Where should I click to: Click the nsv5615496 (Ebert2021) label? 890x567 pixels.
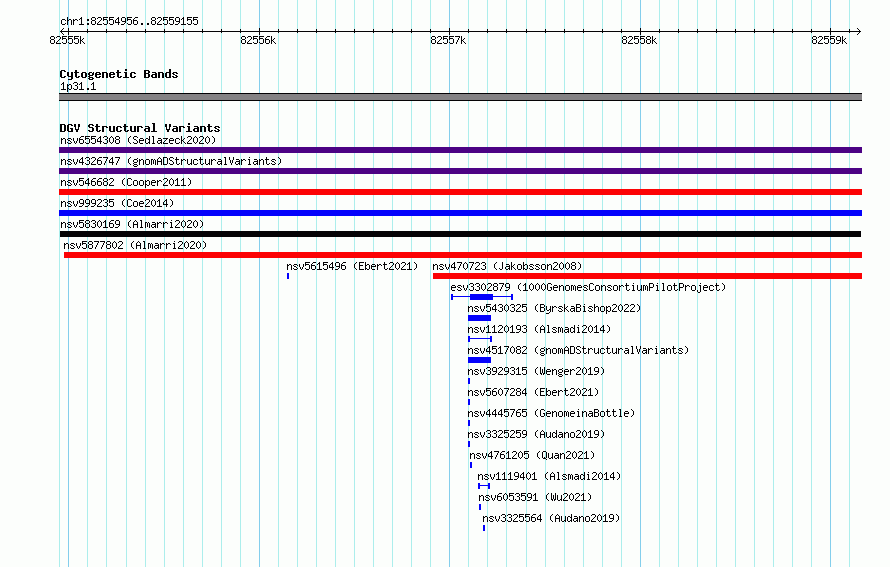click(352, 266)
